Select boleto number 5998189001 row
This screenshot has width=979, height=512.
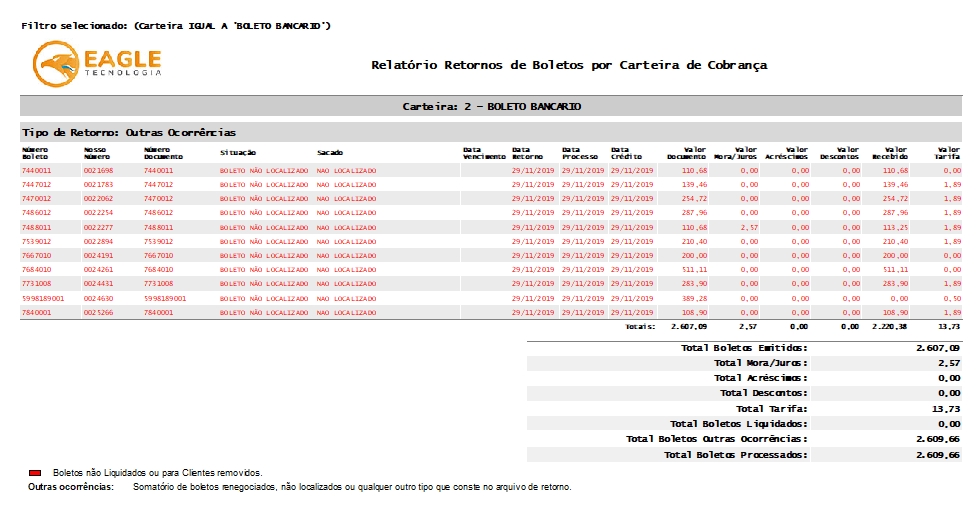pyautogui.click(x=43, y=298)
